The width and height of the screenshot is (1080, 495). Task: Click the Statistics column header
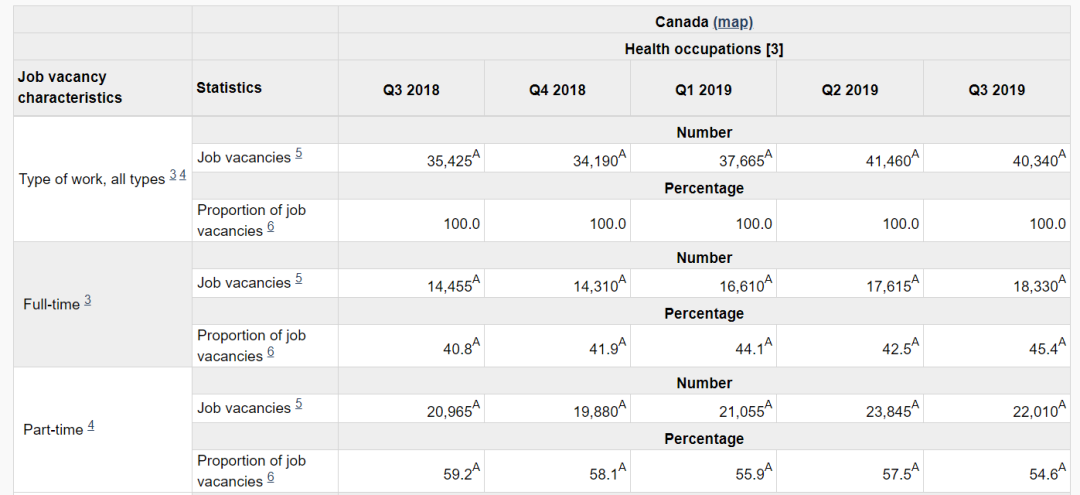(x=229, y=88)
